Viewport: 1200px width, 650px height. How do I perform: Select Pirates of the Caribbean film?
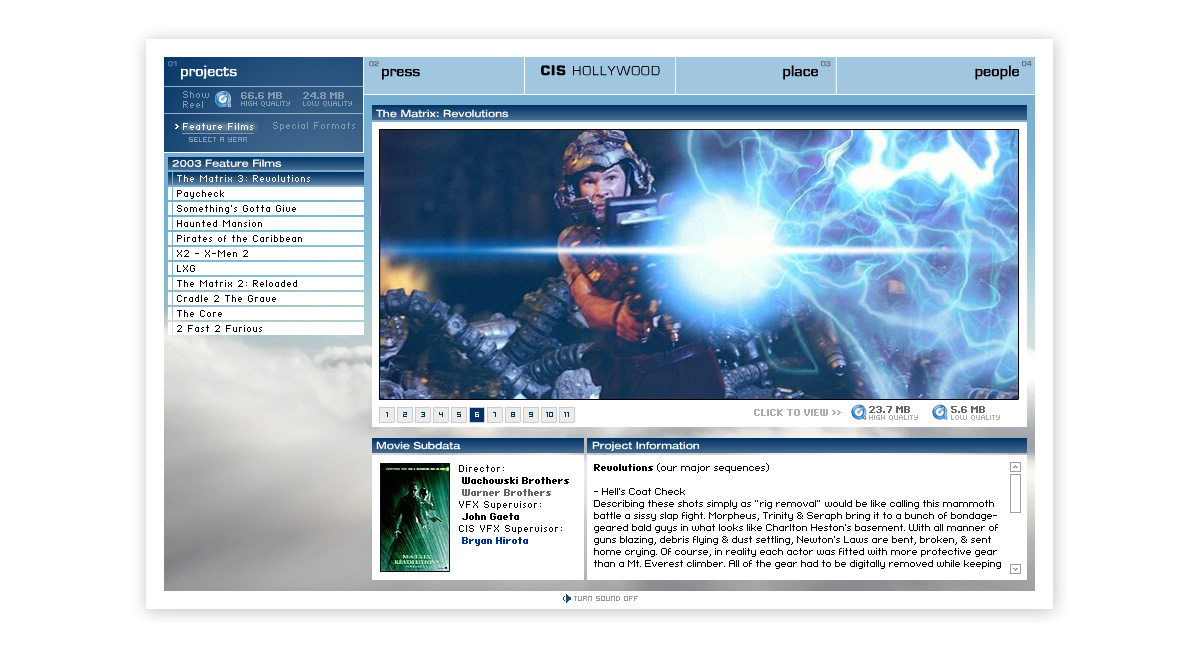coord(266,239)
